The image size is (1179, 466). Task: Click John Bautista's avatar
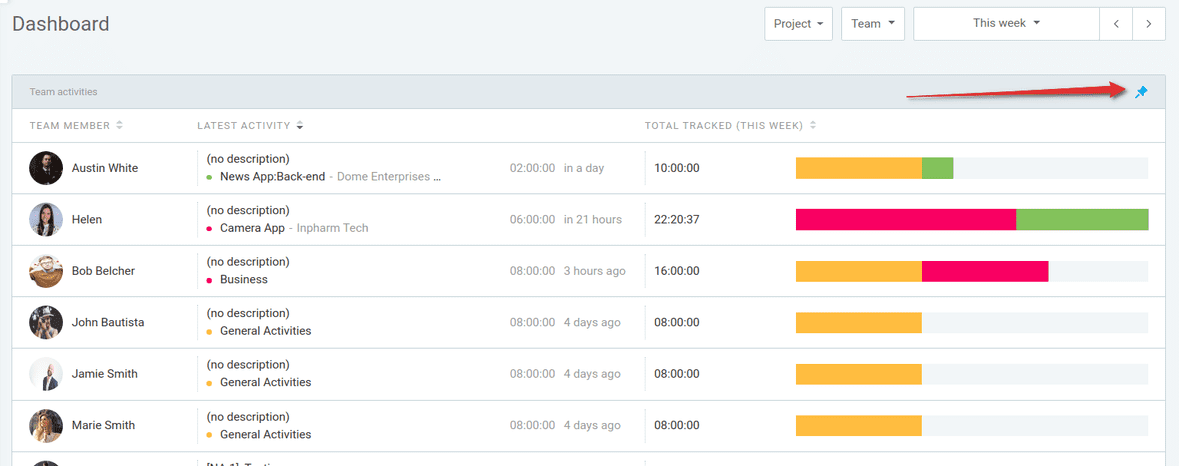coord(46,322)
